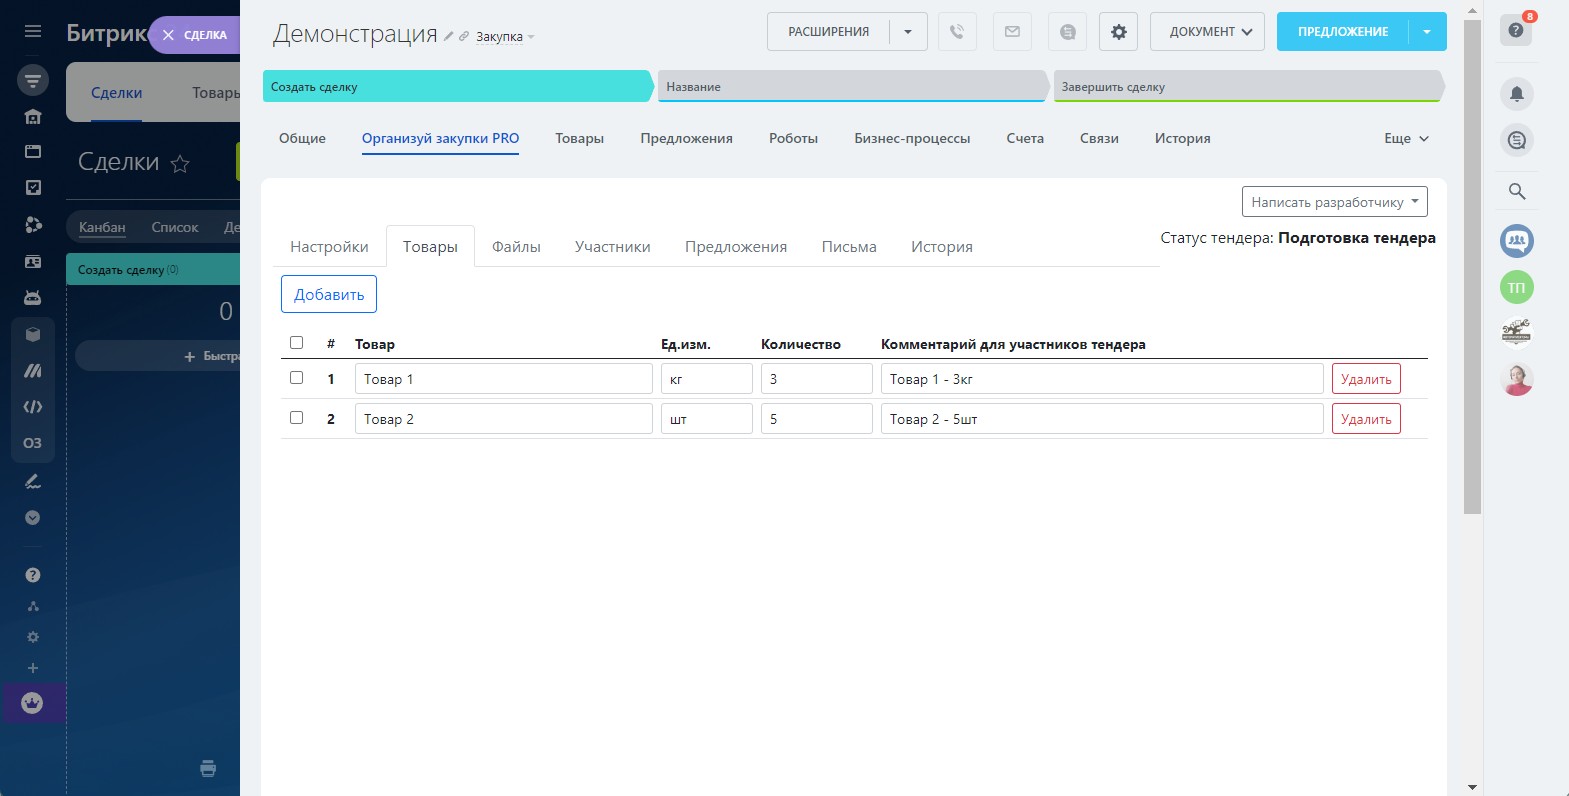
Task: Open the gear settings button in header
Action: point(1118,32)
